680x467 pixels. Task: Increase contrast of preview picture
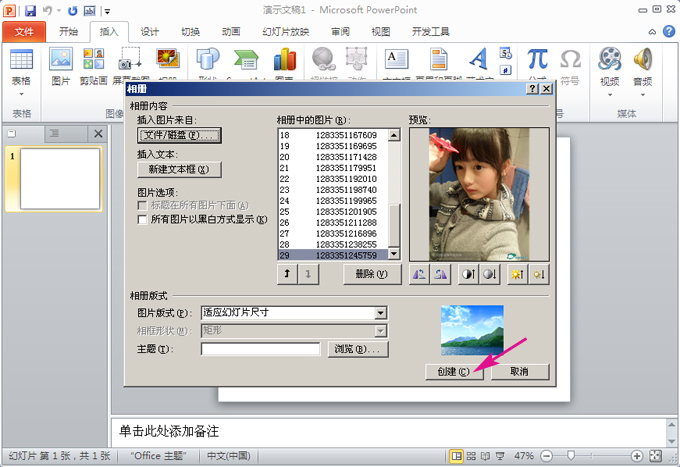click(x=468, y=274)
